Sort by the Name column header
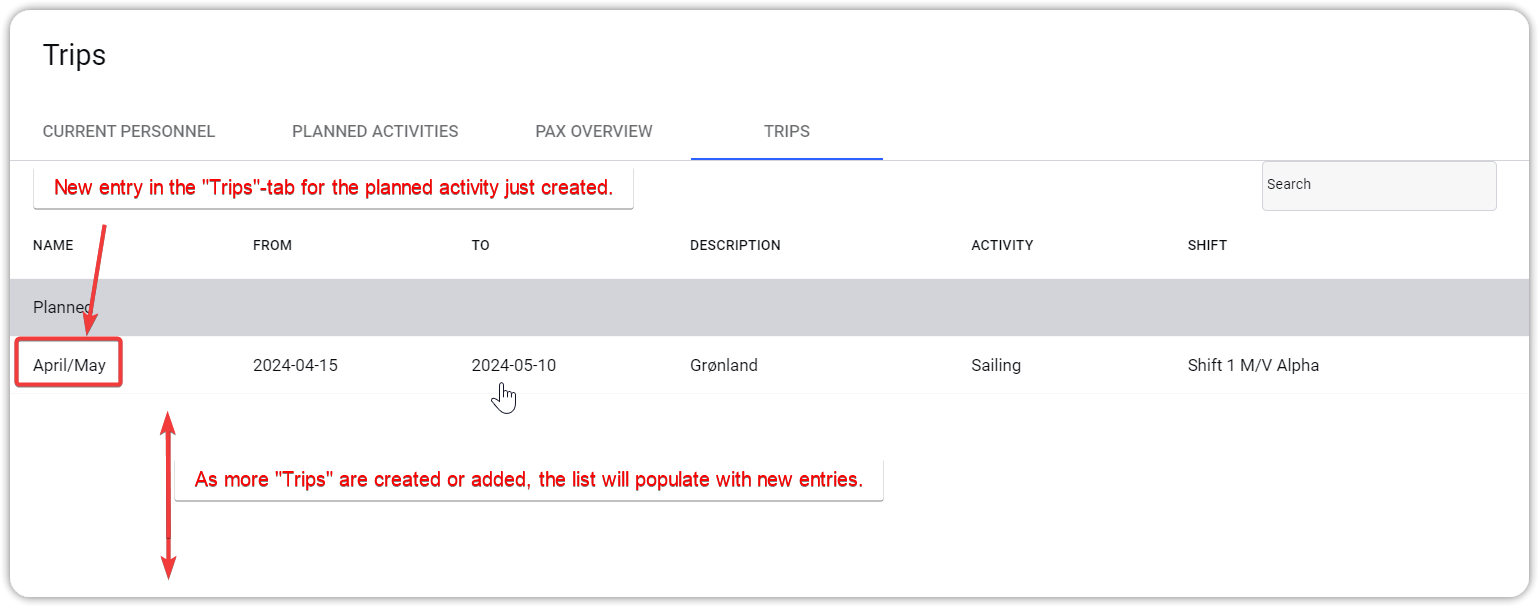Screen dimensions: 1539x607 (x=53, y=245)
